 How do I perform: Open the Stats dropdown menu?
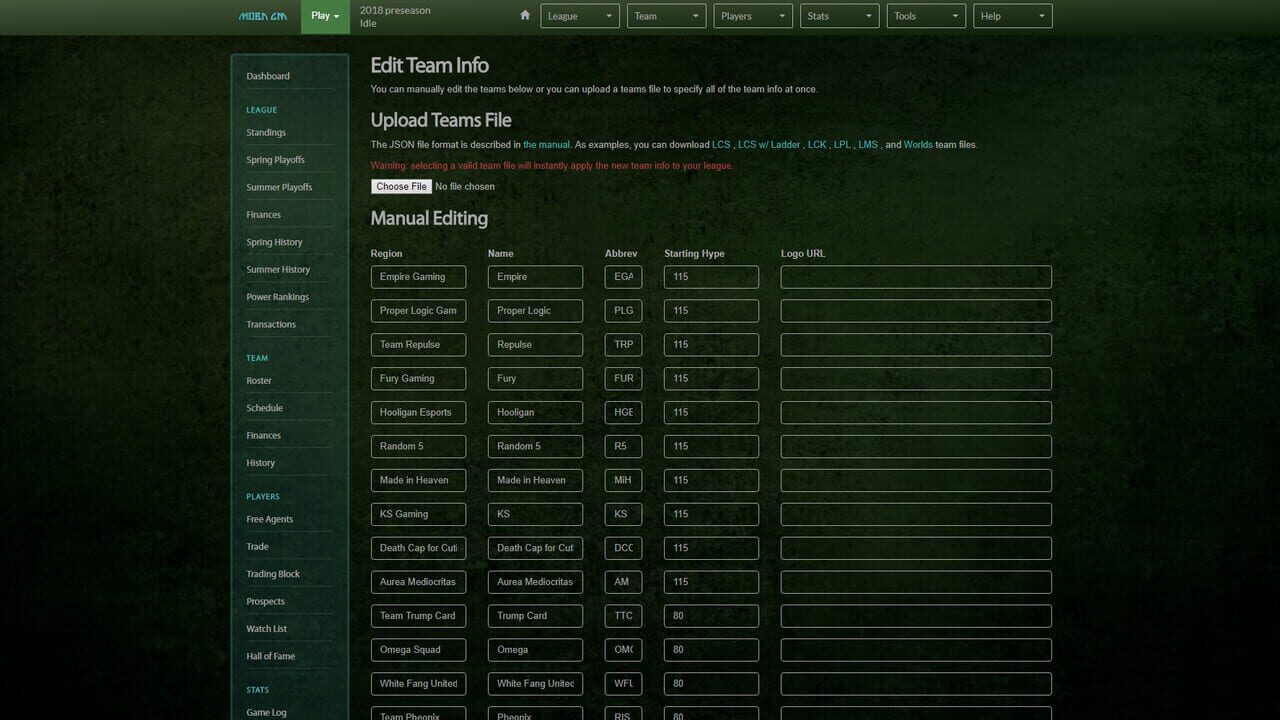coord(839,16)
